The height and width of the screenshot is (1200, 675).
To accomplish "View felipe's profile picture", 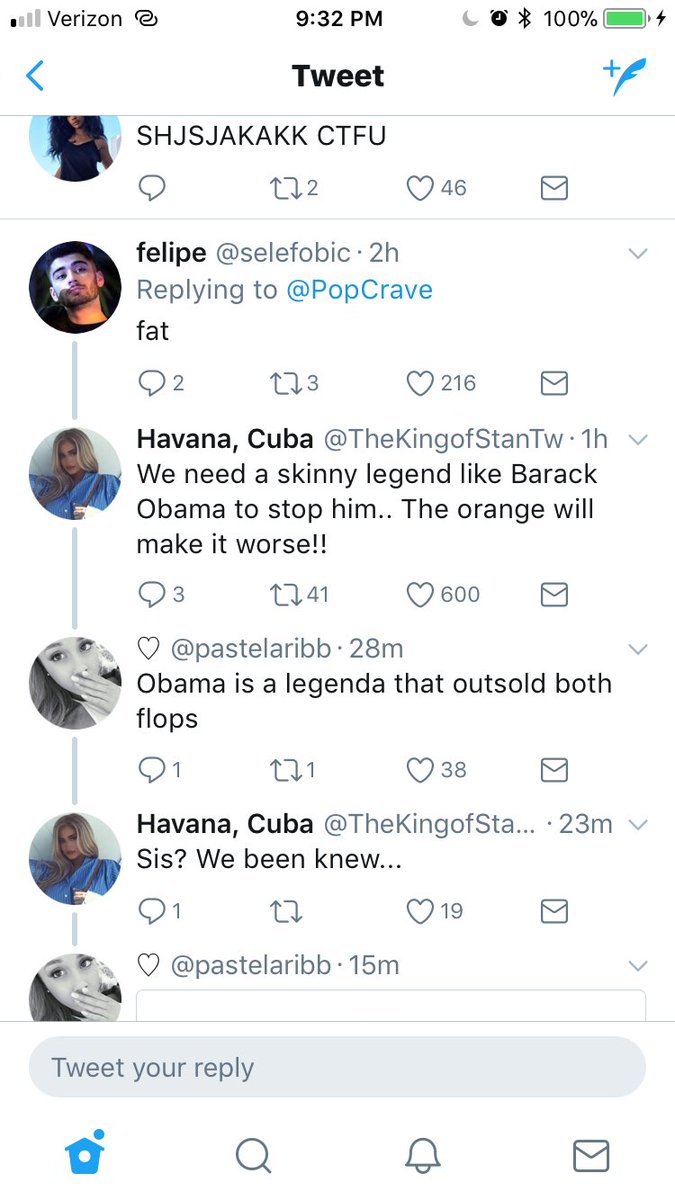I will click(x=76, y=286).
